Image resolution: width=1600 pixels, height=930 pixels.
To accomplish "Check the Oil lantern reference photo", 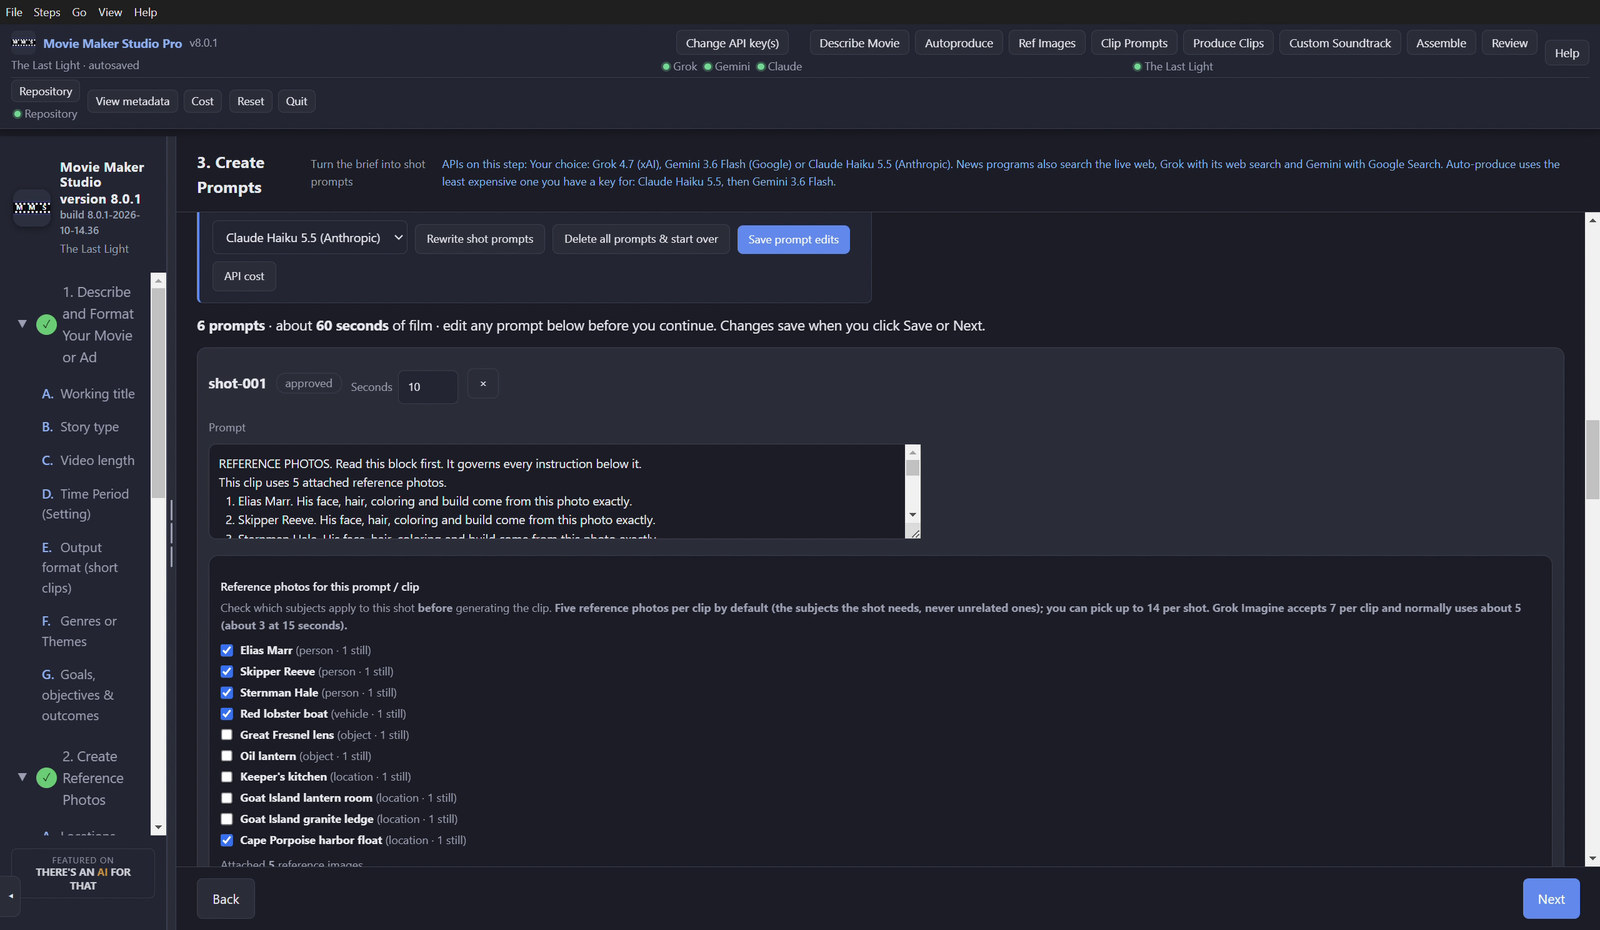I will coord(227,756).
